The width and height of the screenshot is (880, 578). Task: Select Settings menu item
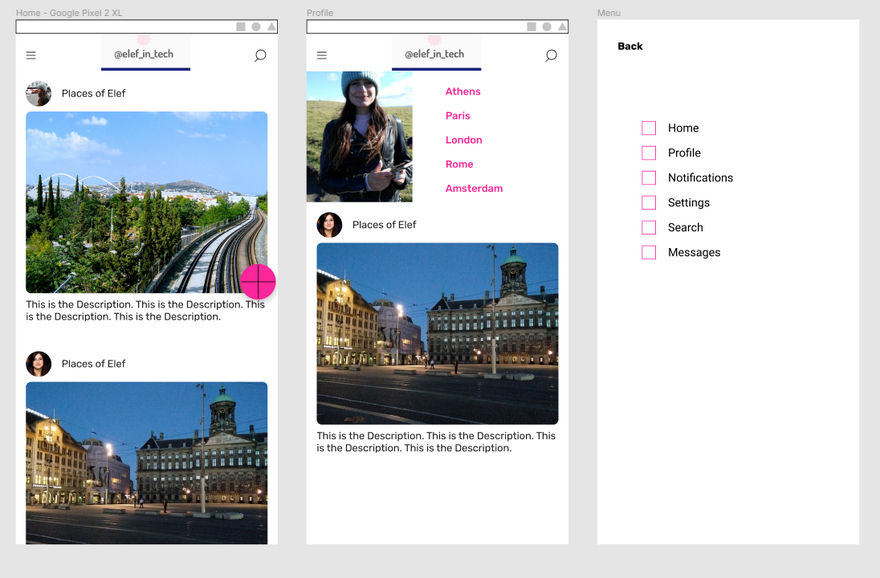coord(688,203)
